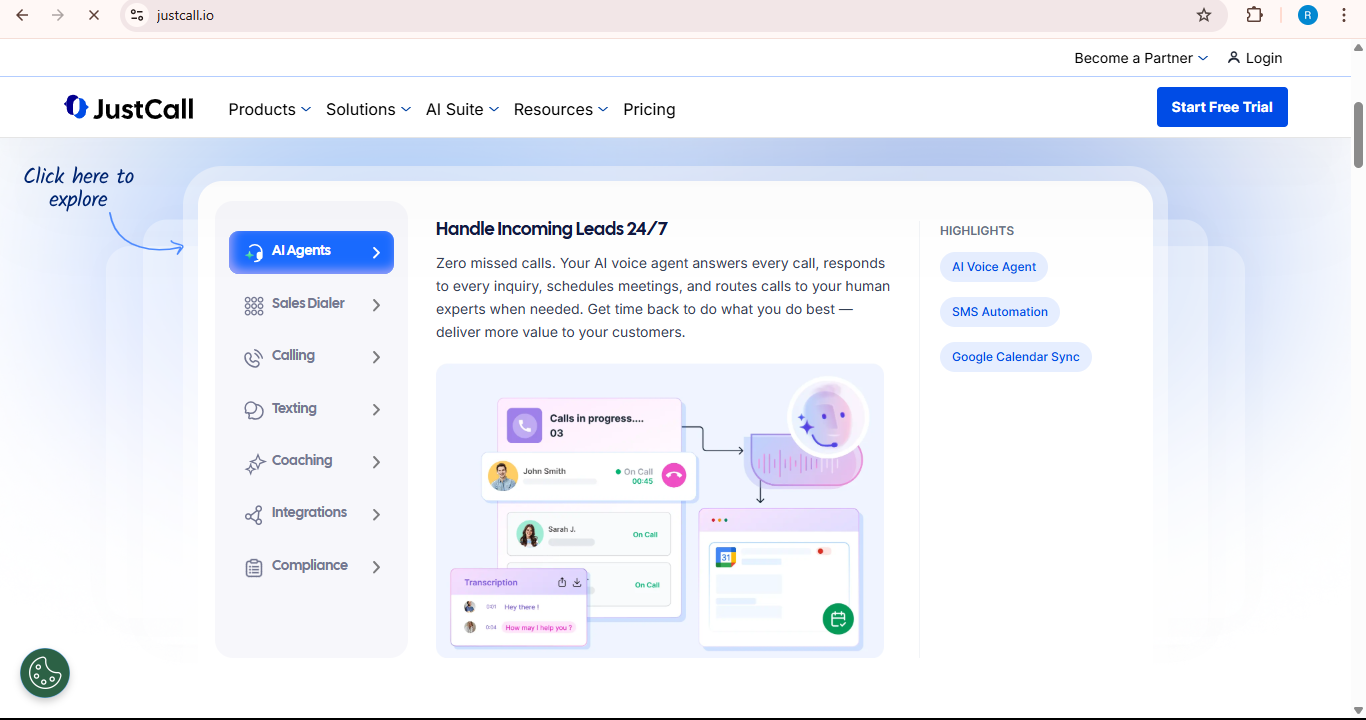Open the browser extensions puzzle icon
1366x720 pixels.
pyautogui.click(x=1254, y=15)
